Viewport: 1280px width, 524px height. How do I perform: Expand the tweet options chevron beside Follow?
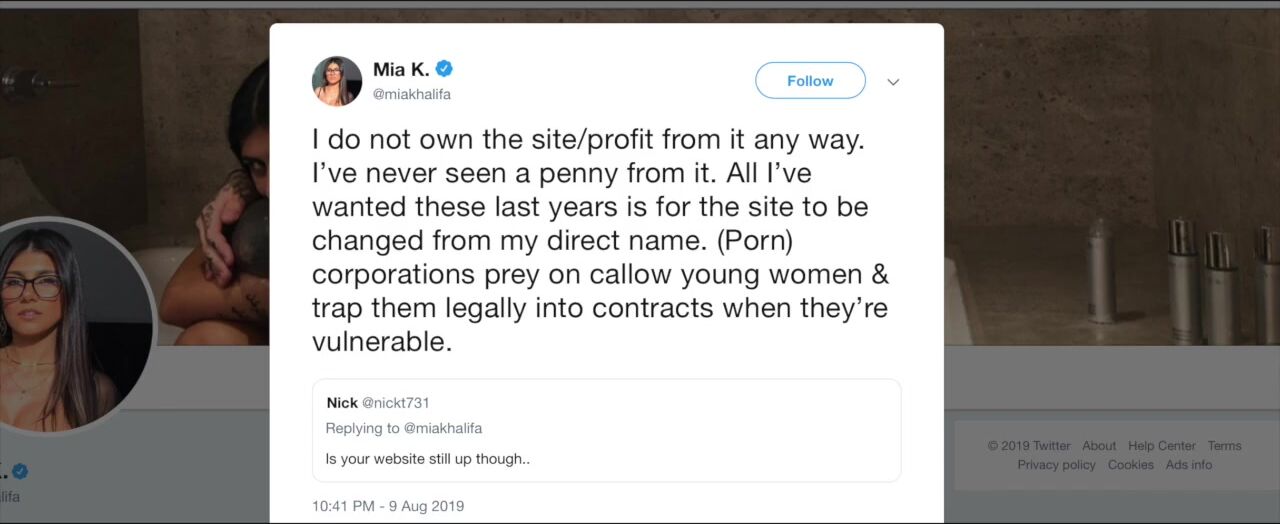pyautogui.click(x=893, y=82)
